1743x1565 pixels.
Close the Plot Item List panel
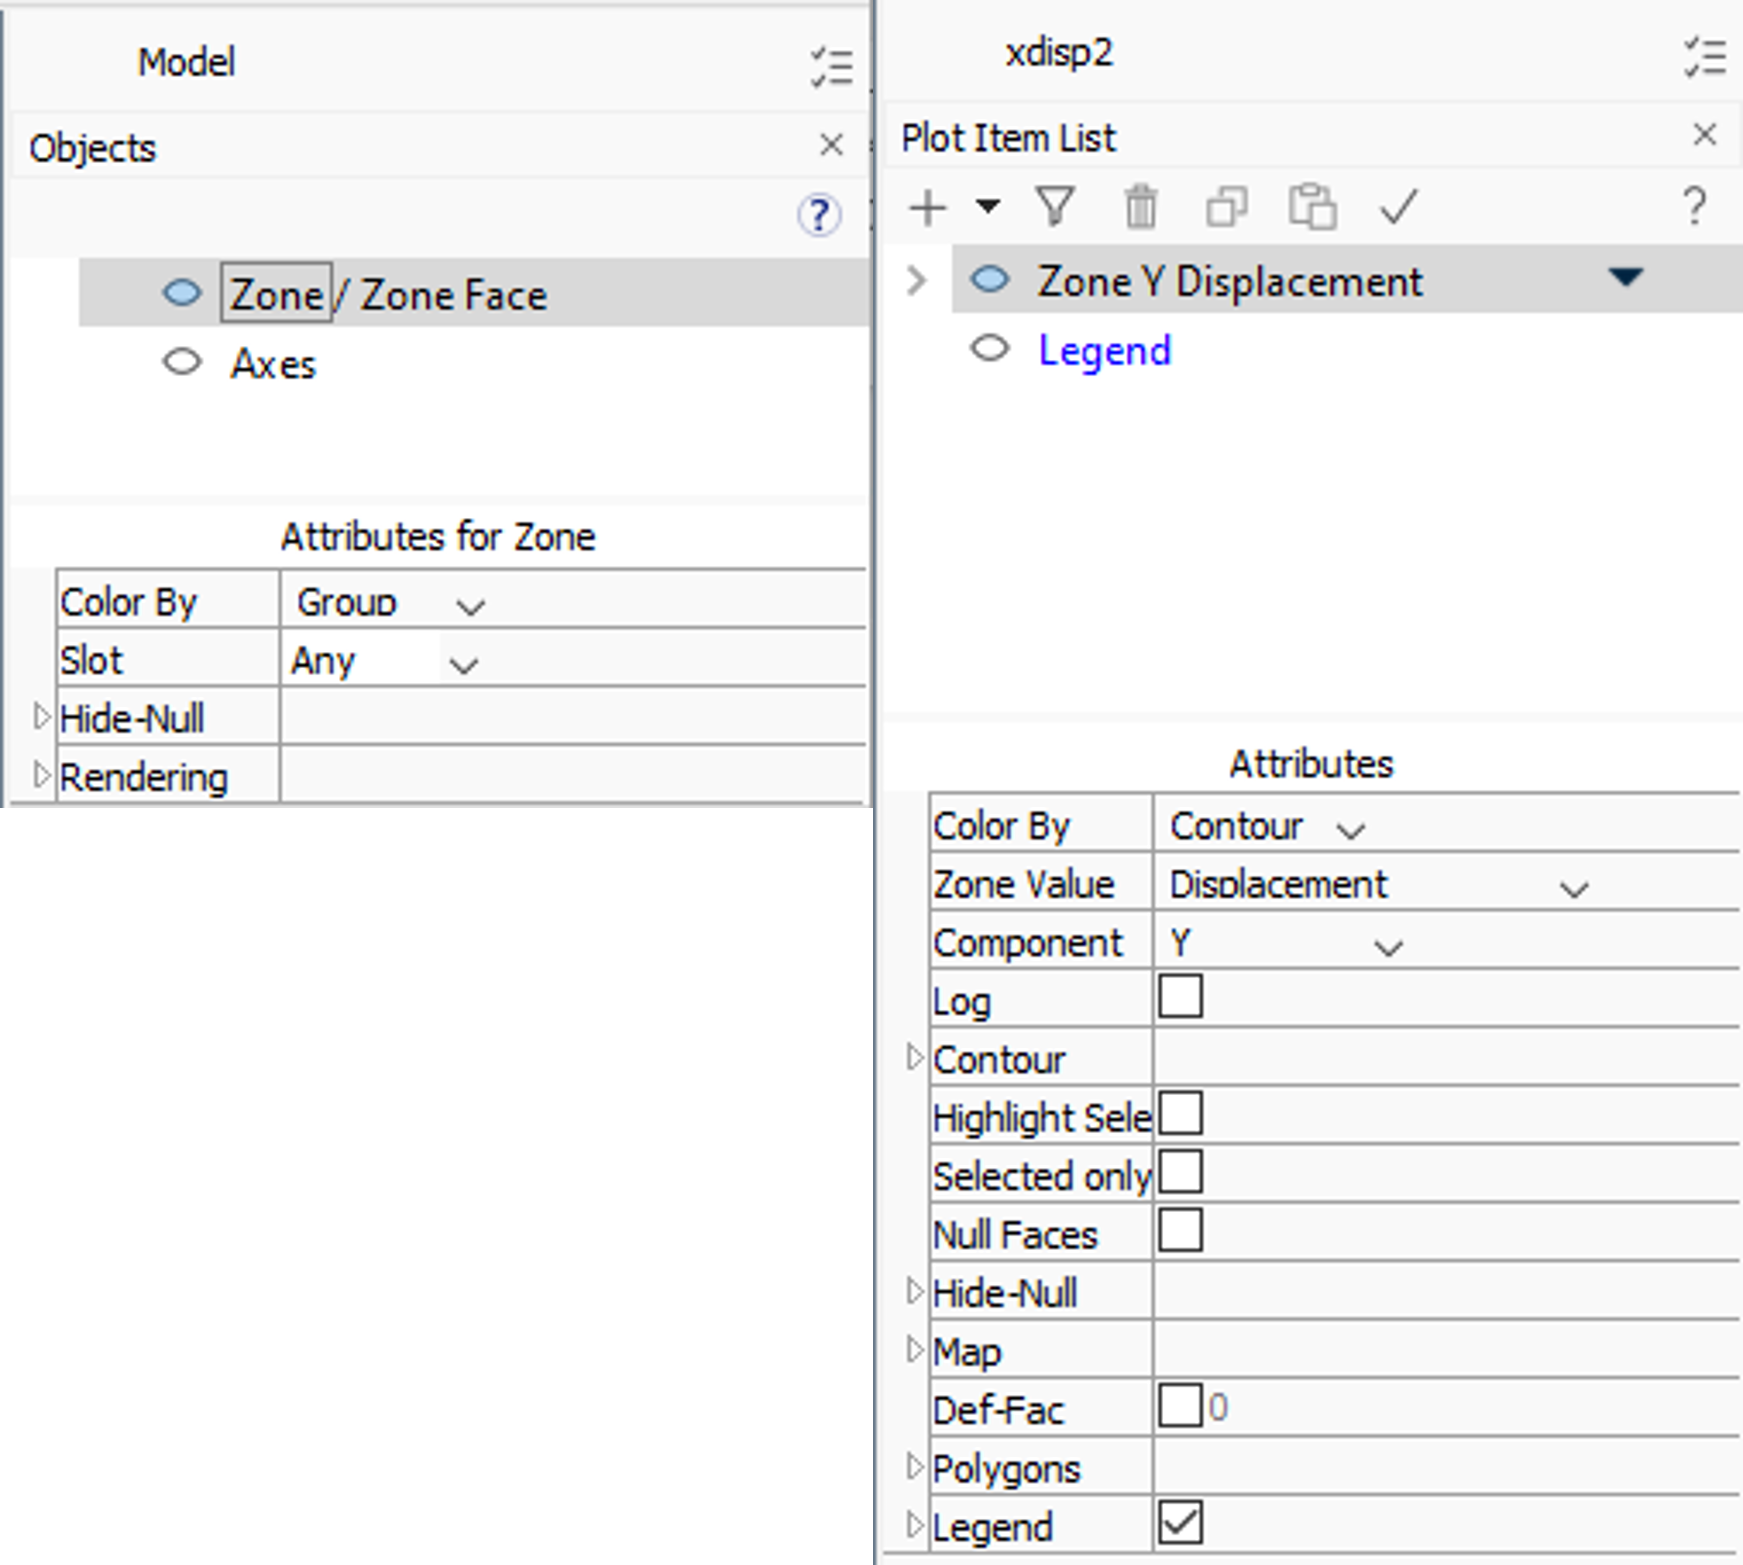click(x=1704, y=135)
